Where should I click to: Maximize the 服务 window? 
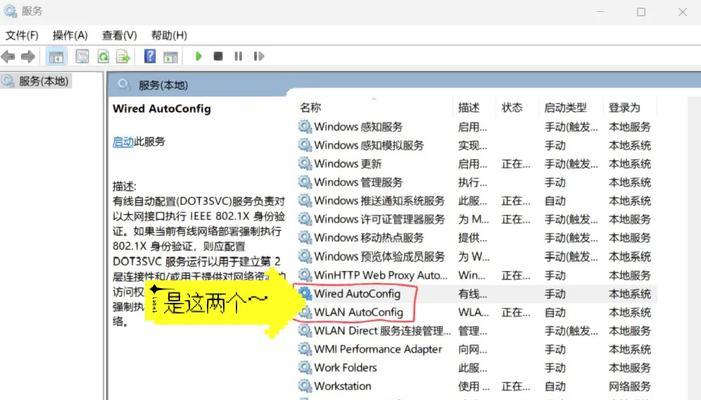[x=641, y=12]
